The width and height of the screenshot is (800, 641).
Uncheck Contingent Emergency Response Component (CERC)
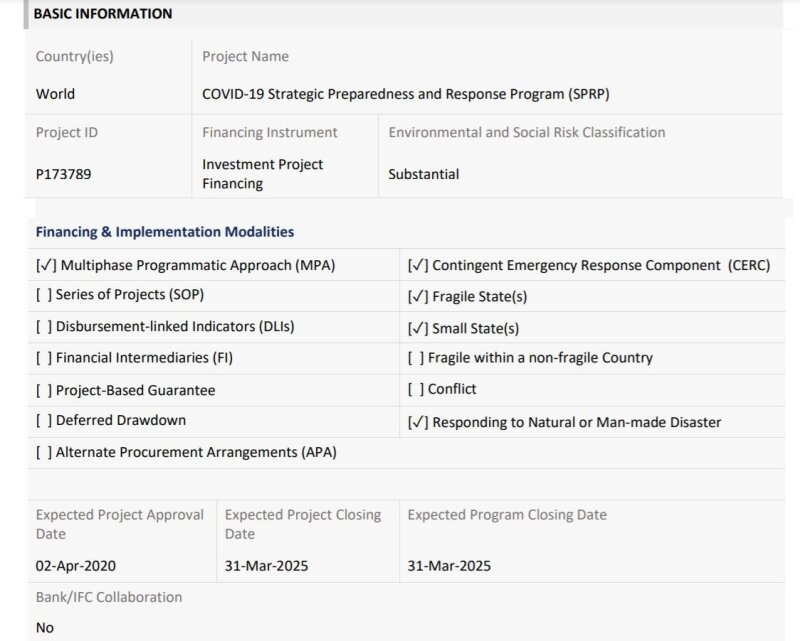click(x=418, y=265)
